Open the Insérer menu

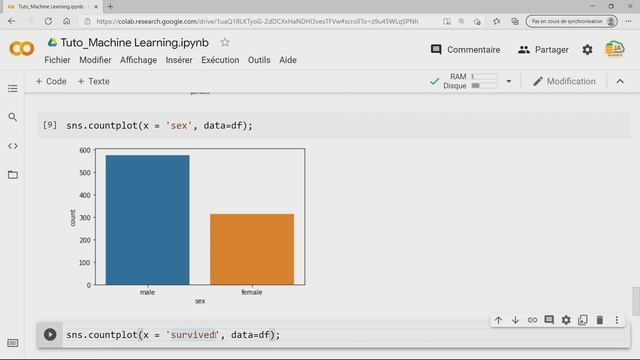tap(179, 60)
